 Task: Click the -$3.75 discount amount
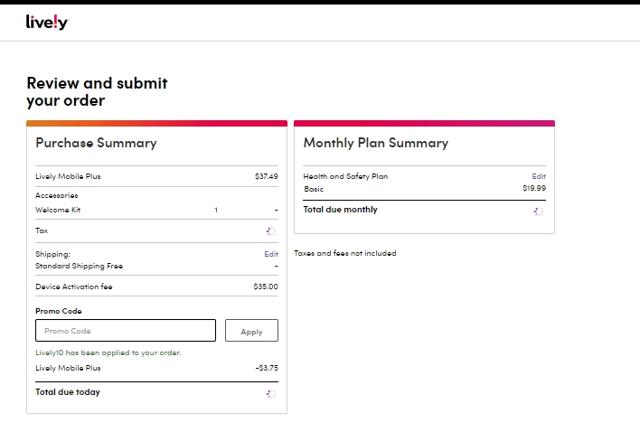[x=267, y=368]
